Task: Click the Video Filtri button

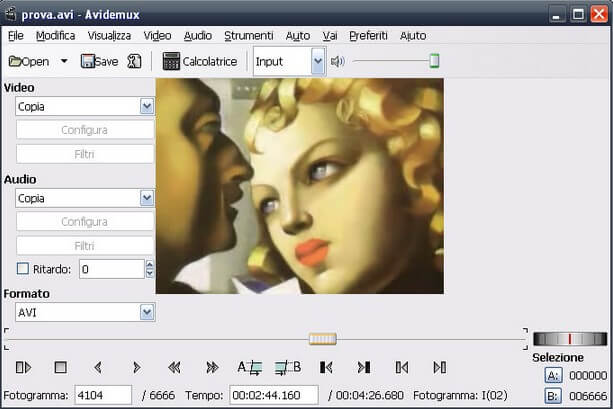Action: (85, 154)
